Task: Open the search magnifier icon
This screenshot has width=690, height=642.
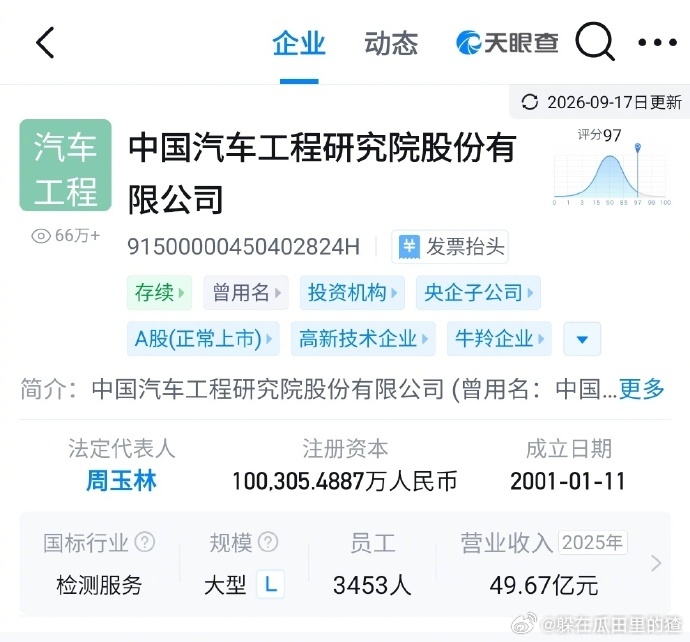Action: 595,42
